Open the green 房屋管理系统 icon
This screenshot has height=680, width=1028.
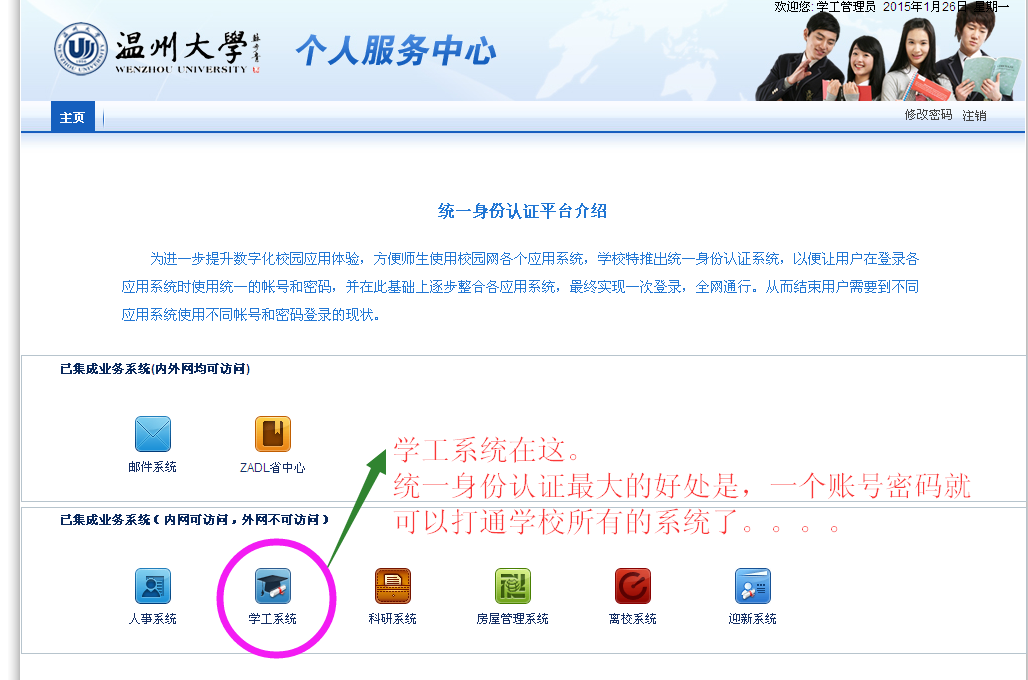click(x=513, y=586)
